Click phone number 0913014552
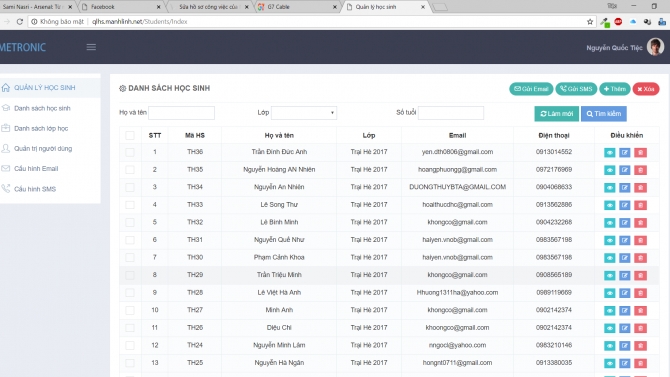 554,152
